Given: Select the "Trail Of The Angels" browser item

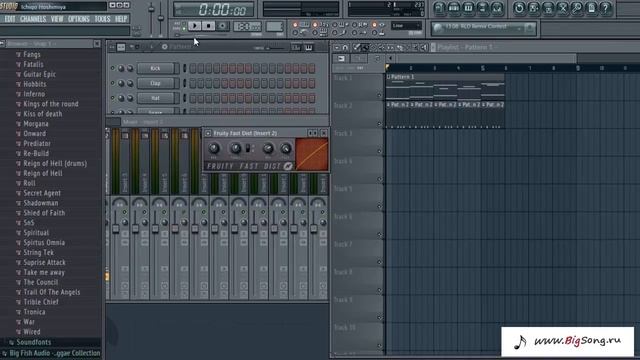Looking at the screenshot, I should point(51,292).
